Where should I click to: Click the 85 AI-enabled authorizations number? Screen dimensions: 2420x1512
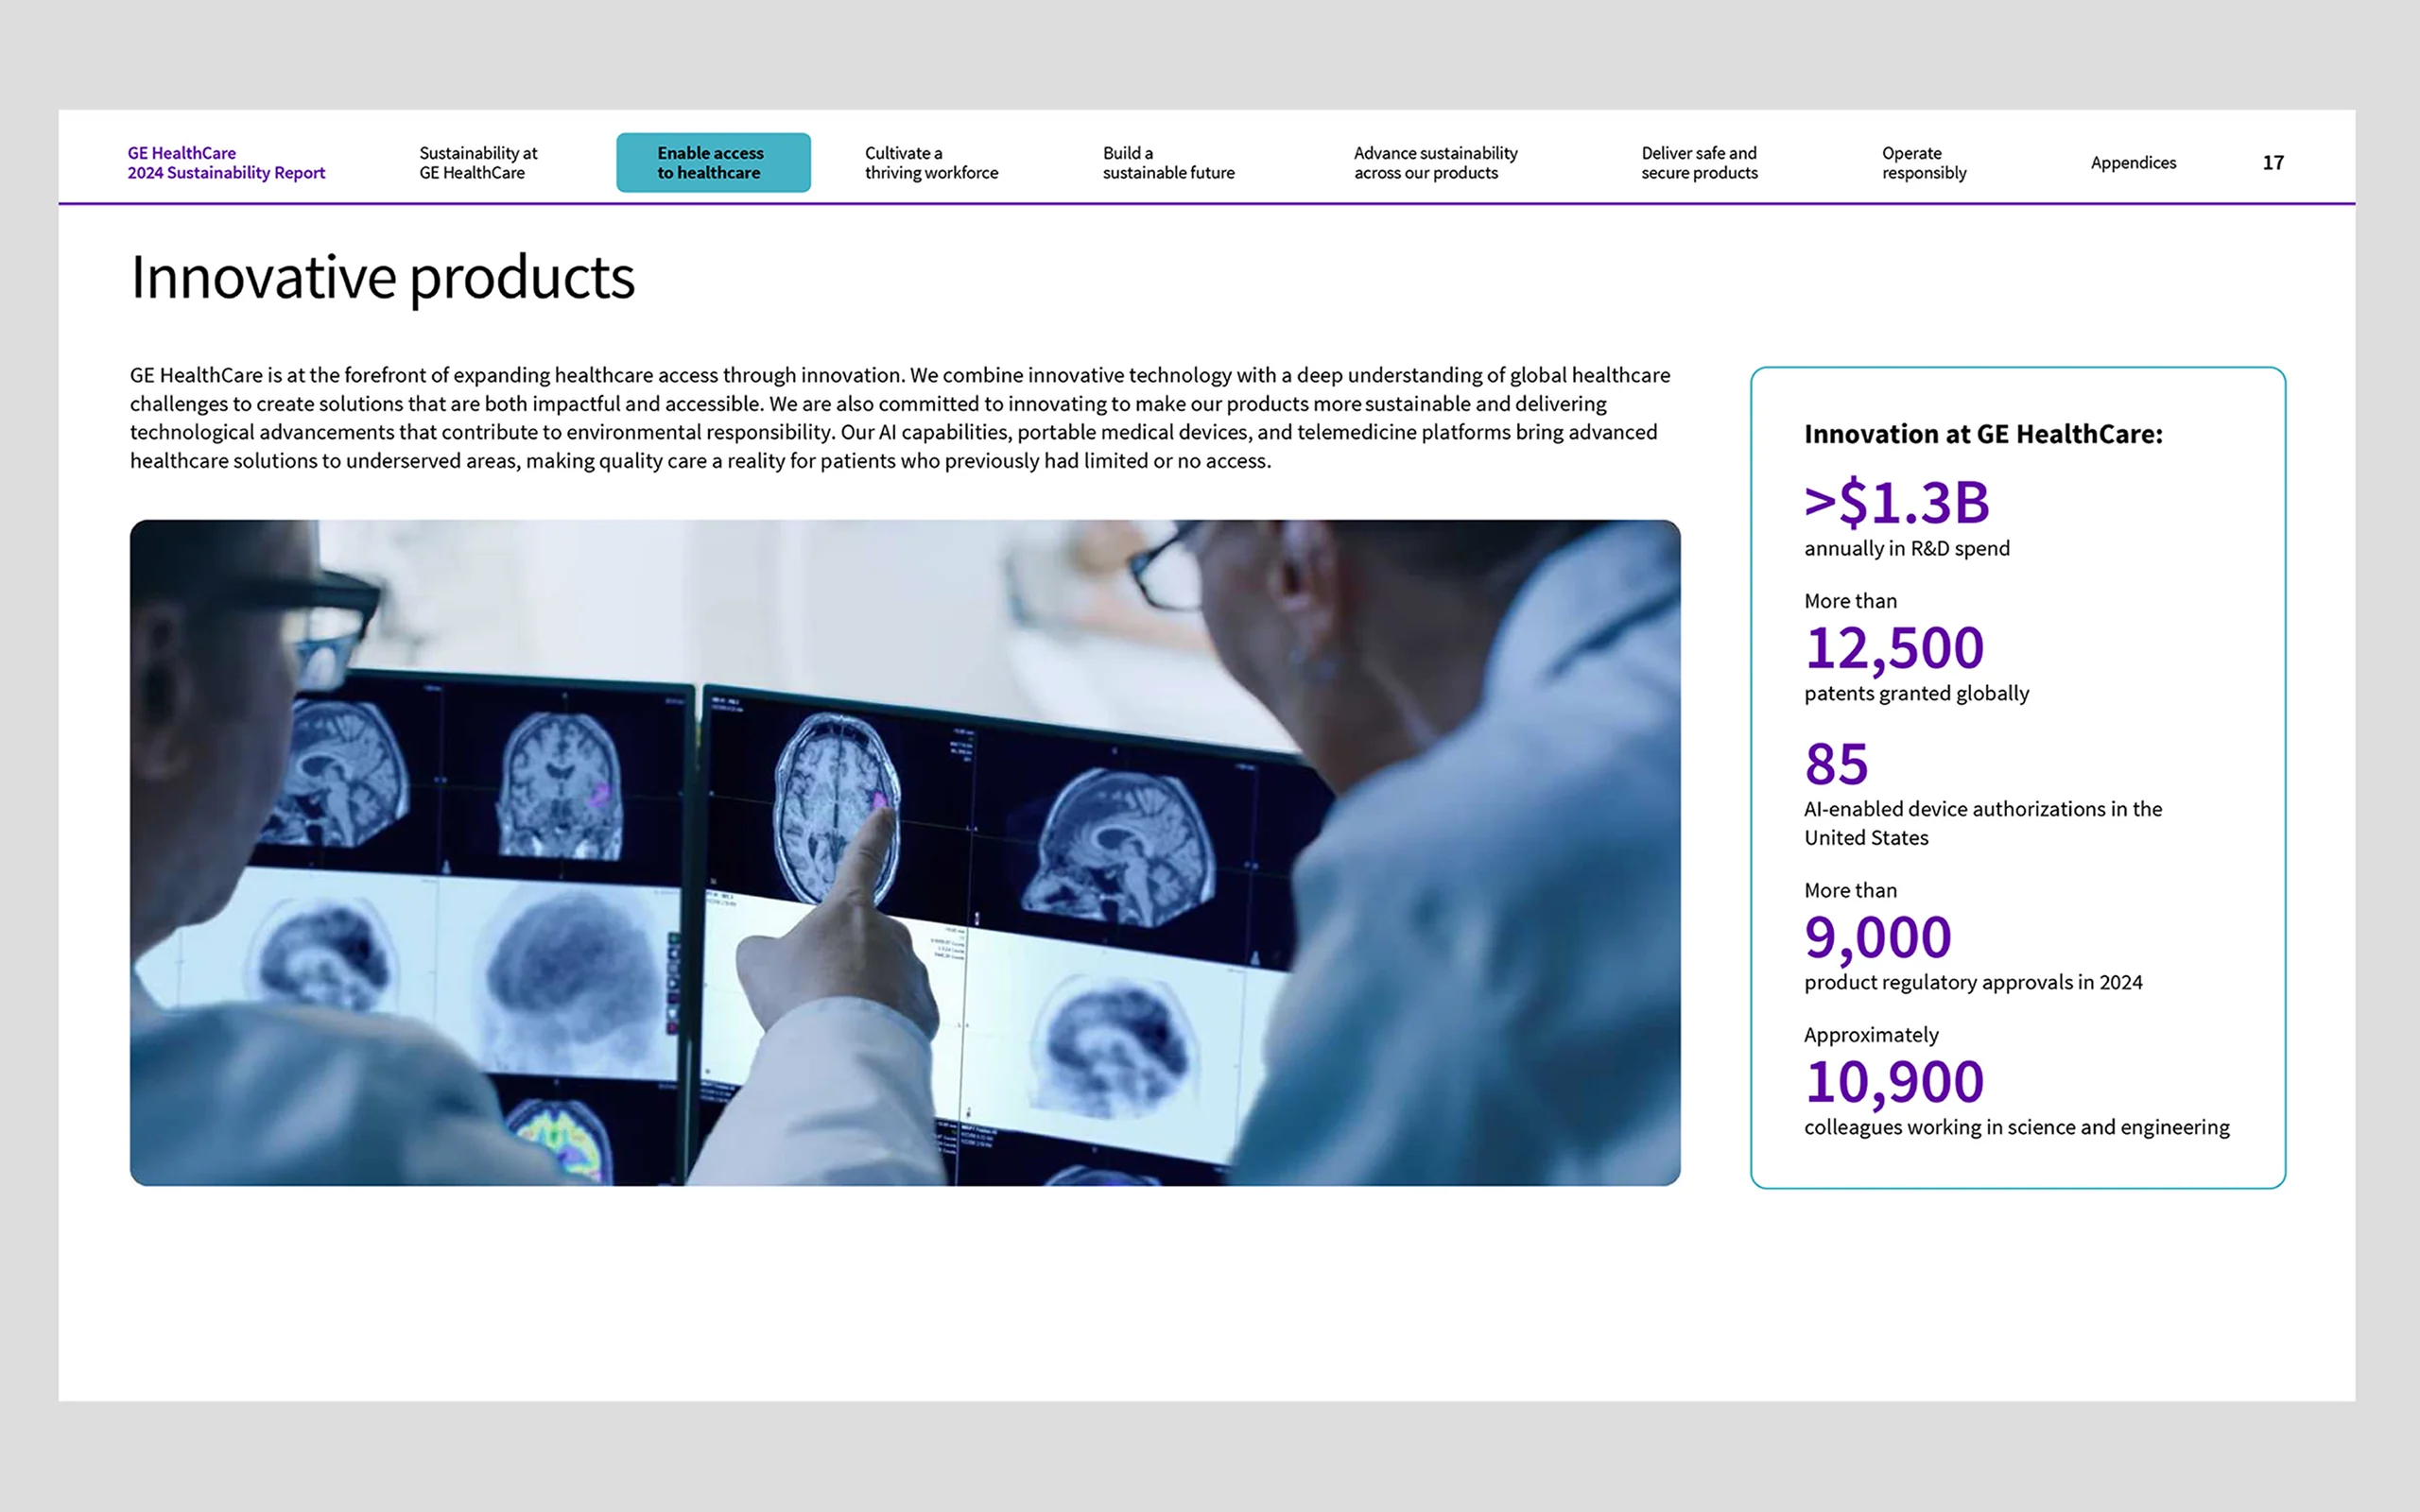[x=1836, y=764]
